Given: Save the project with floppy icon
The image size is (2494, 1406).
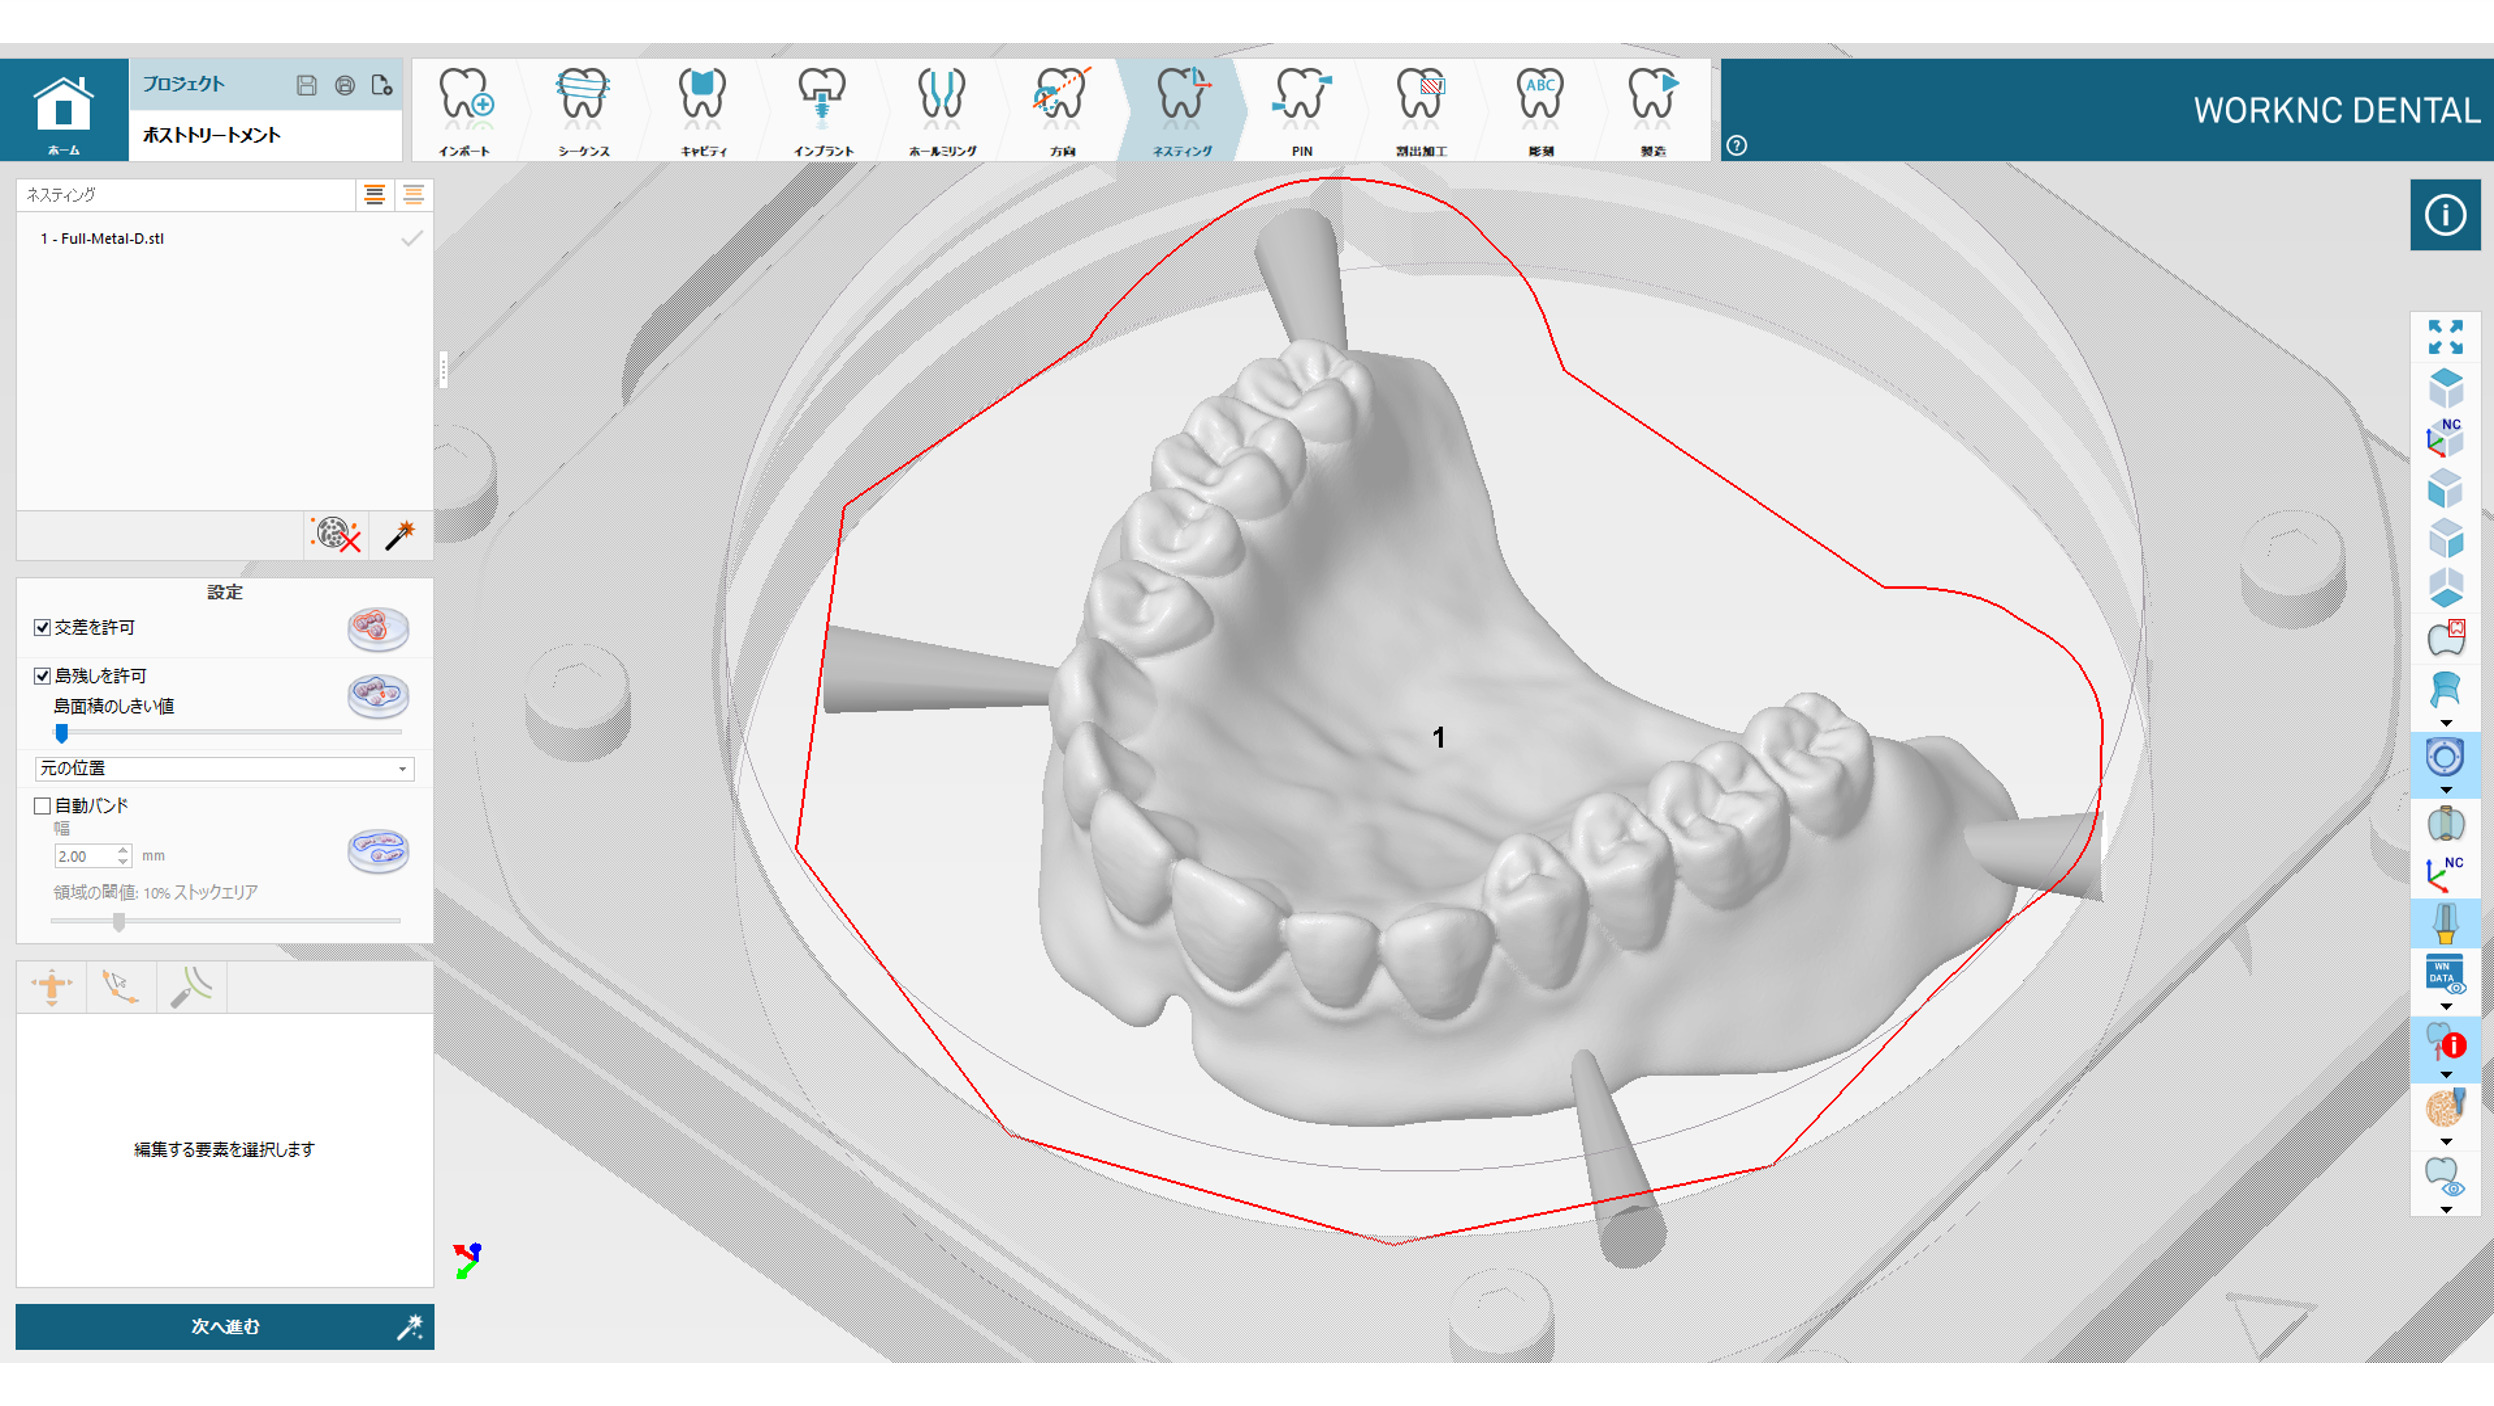Looking at the screenshot, I should pyautogui.click(x=307, y=85).
